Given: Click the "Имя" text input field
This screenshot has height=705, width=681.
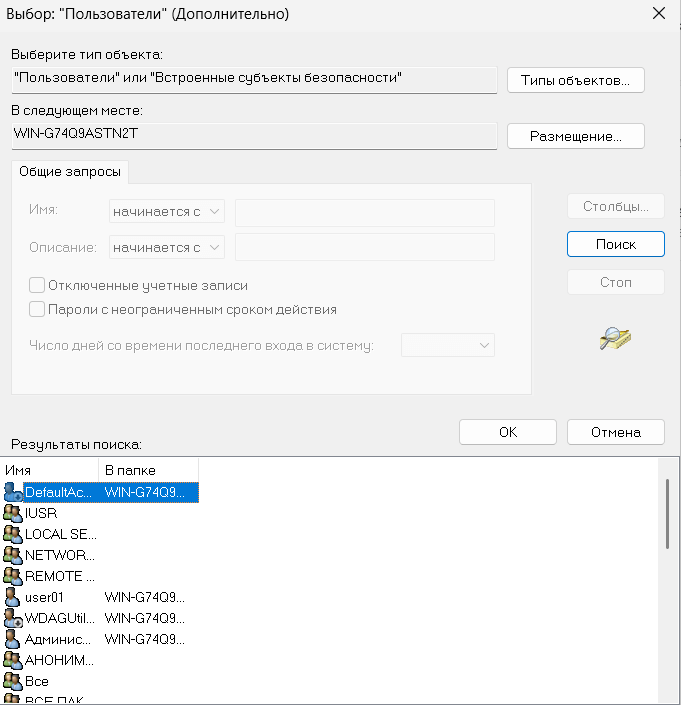Looking at the screenshot, I should click(x=364, y=212).
